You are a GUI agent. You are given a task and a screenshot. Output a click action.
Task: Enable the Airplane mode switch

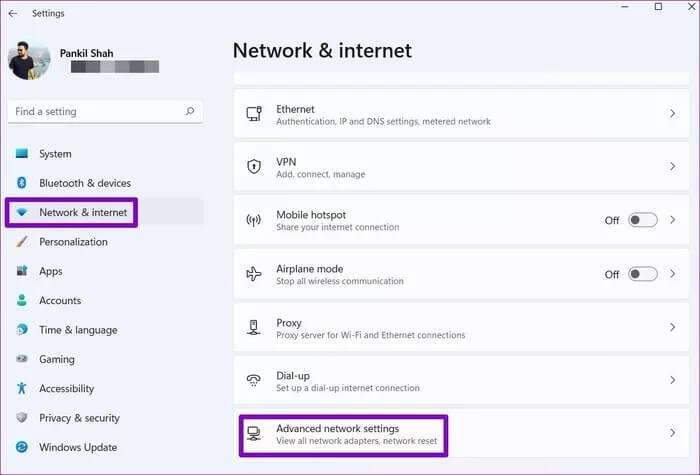point(642,274)
